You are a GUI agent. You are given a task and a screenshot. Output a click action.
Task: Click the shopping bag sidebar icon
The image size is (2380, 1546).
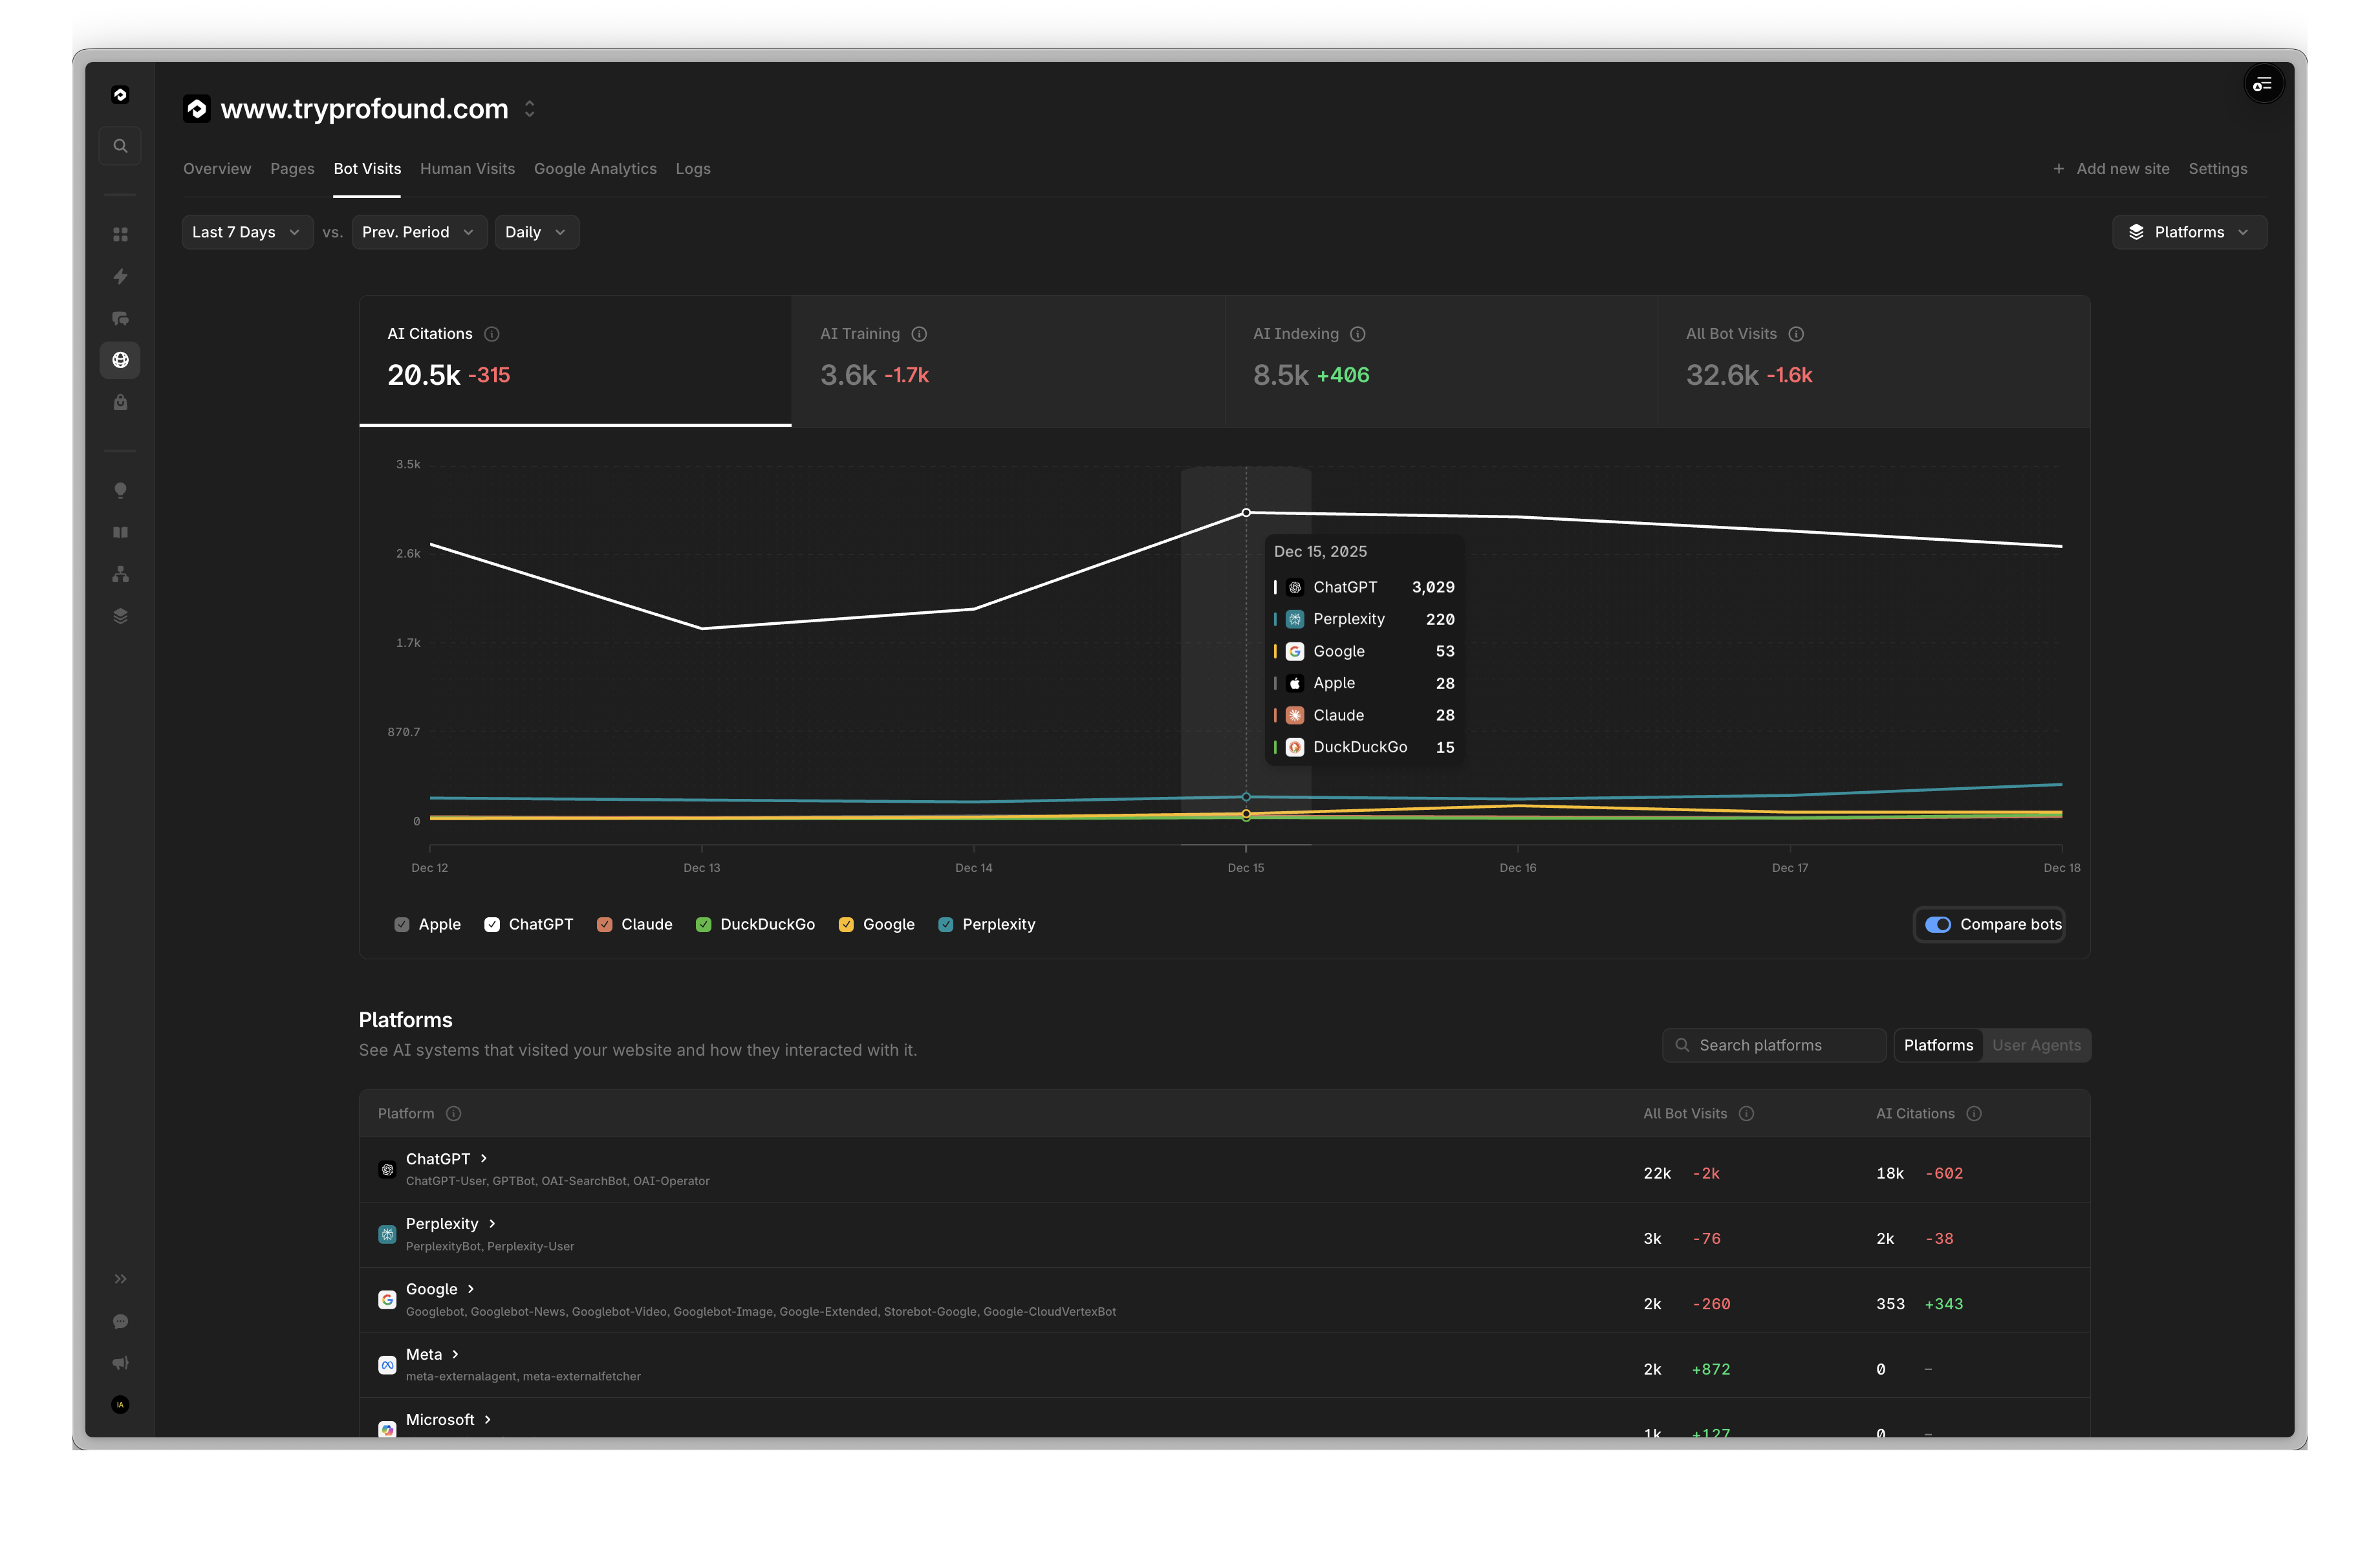point(120,402)
